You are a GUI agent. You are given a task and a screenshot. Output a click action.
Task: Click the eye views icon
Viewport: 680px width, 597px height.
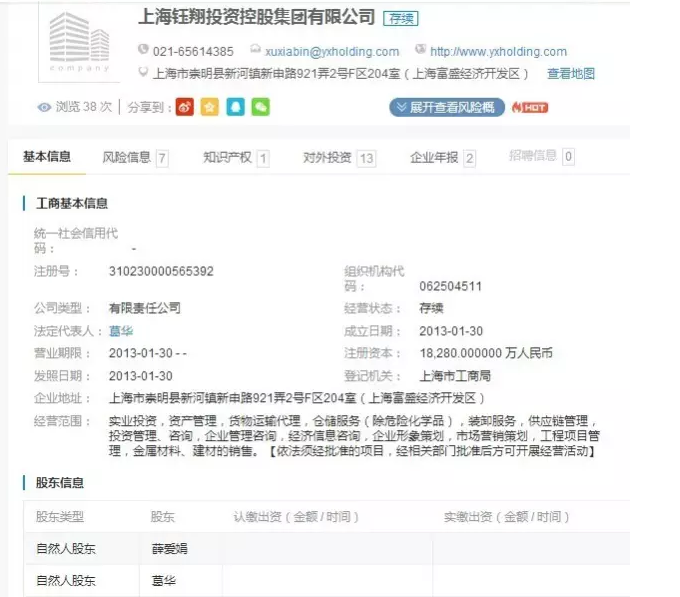(44, 107)
